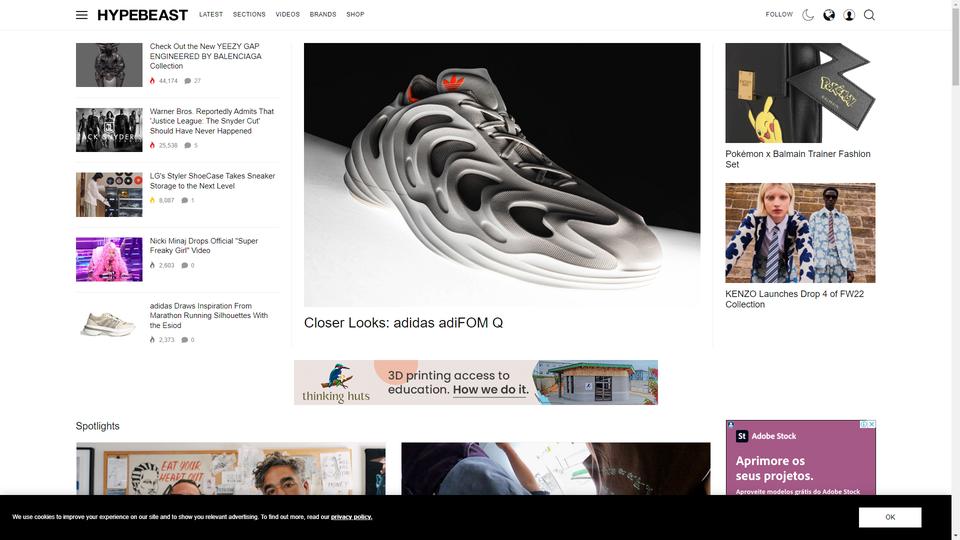Click the adidas Esiod sneaker thumbnail
The width and height of the screenshot is (960, 540).
109,323
